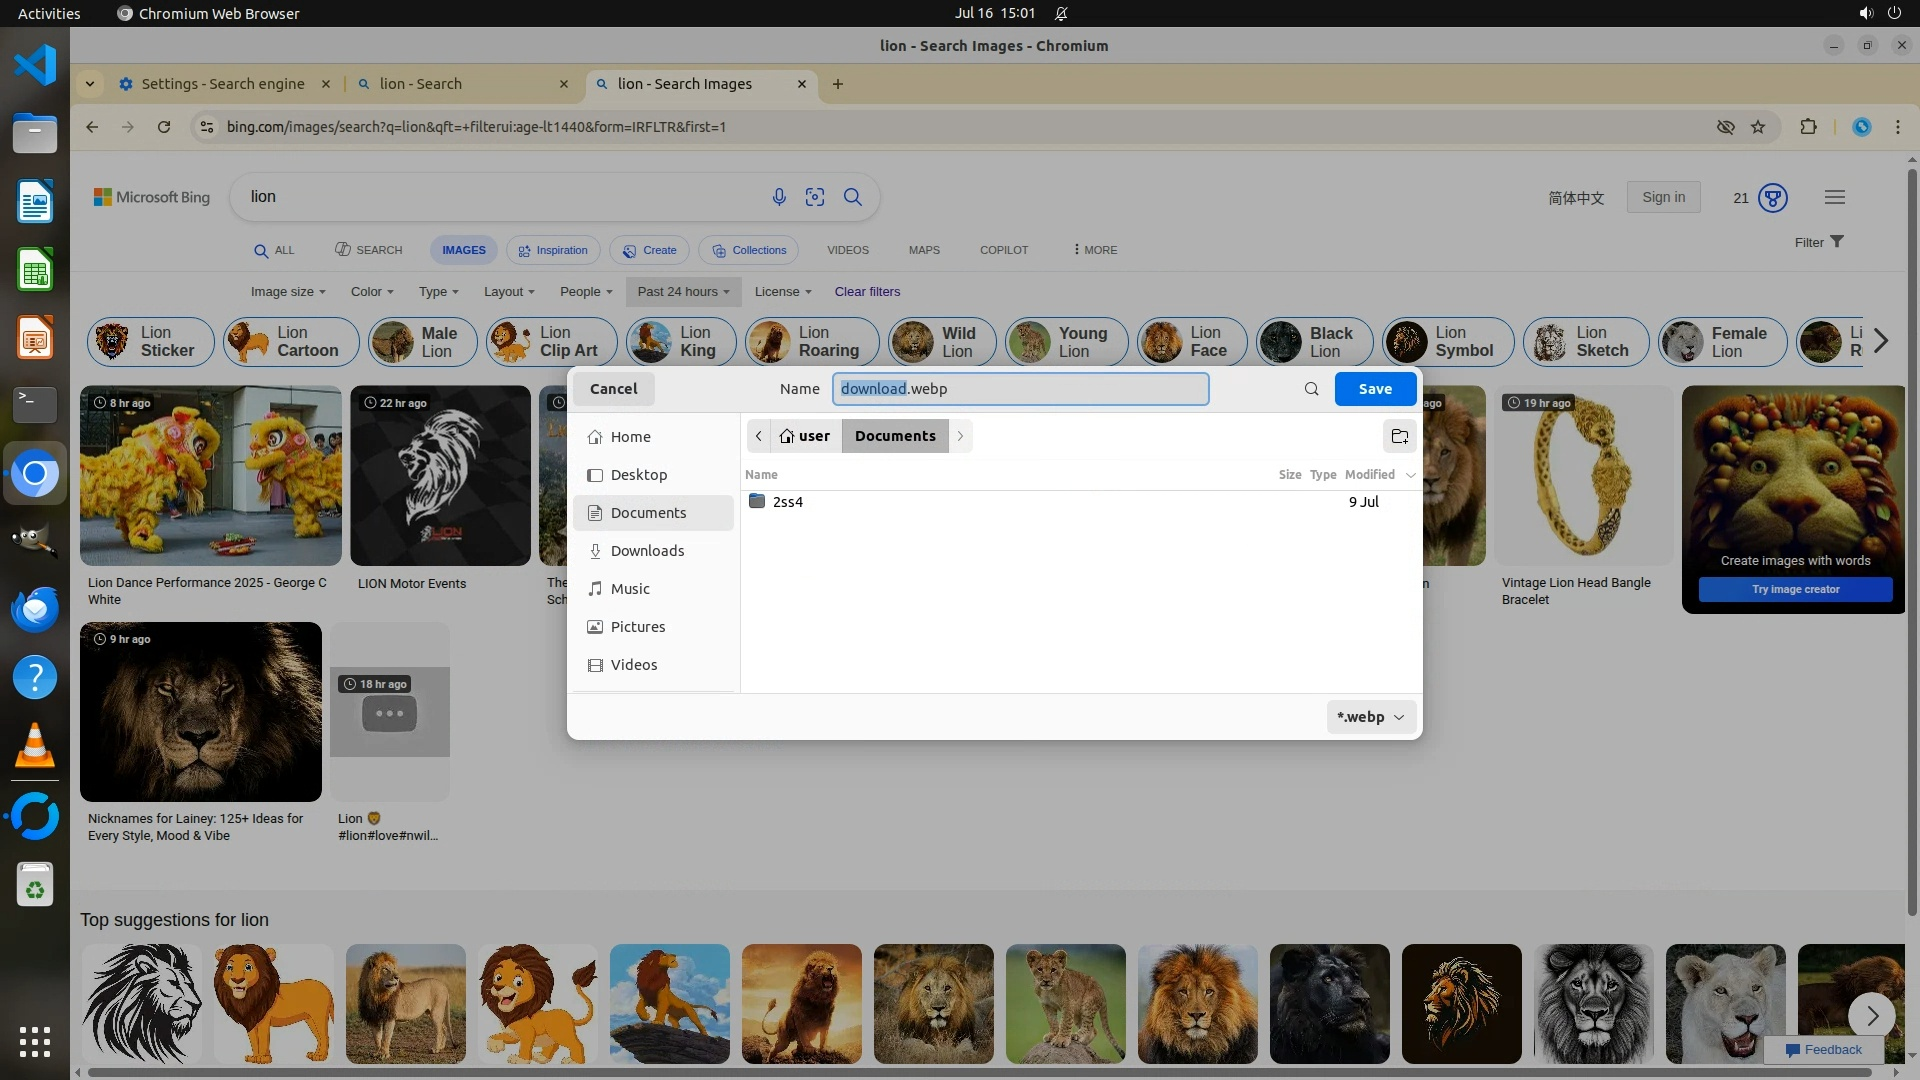
Task: Expand the Past 24 hours filter
Action: (683, 292)
